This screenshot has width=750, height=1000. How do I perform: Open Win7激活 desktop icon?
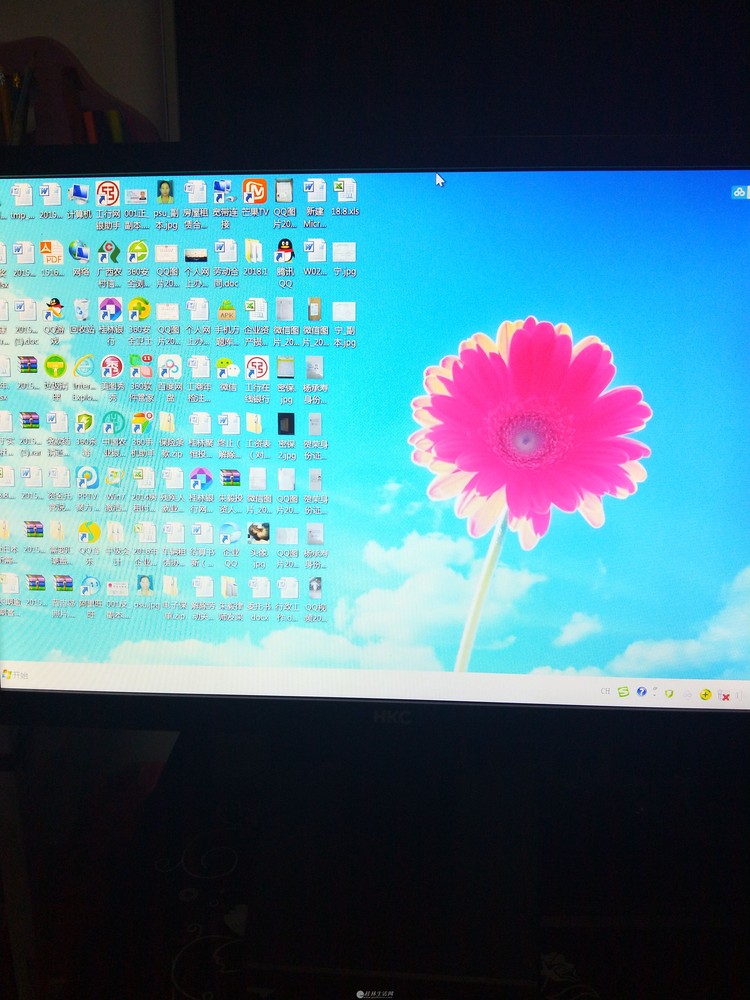coord(115,490)
